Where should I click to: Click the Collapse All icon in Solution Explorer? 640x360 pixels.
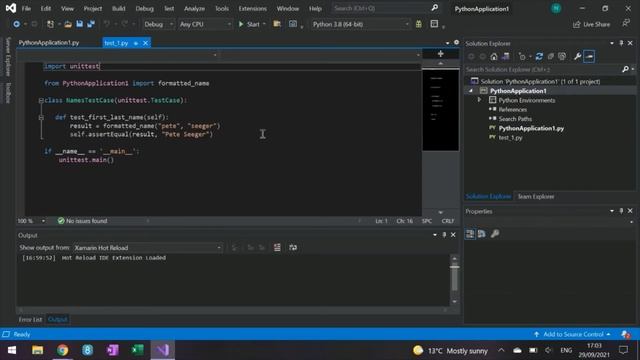[x=551, y=57]
